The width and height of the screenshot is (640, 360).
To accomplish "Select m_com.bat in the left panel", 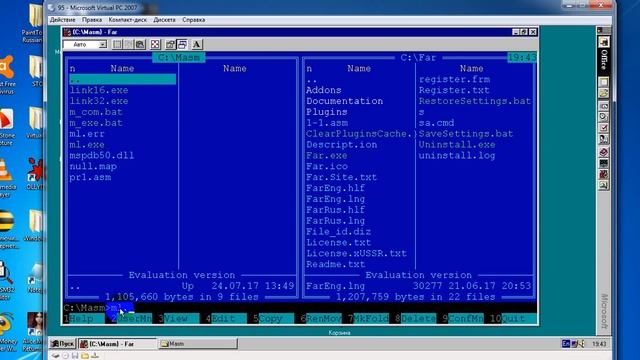I will (96, 112).
